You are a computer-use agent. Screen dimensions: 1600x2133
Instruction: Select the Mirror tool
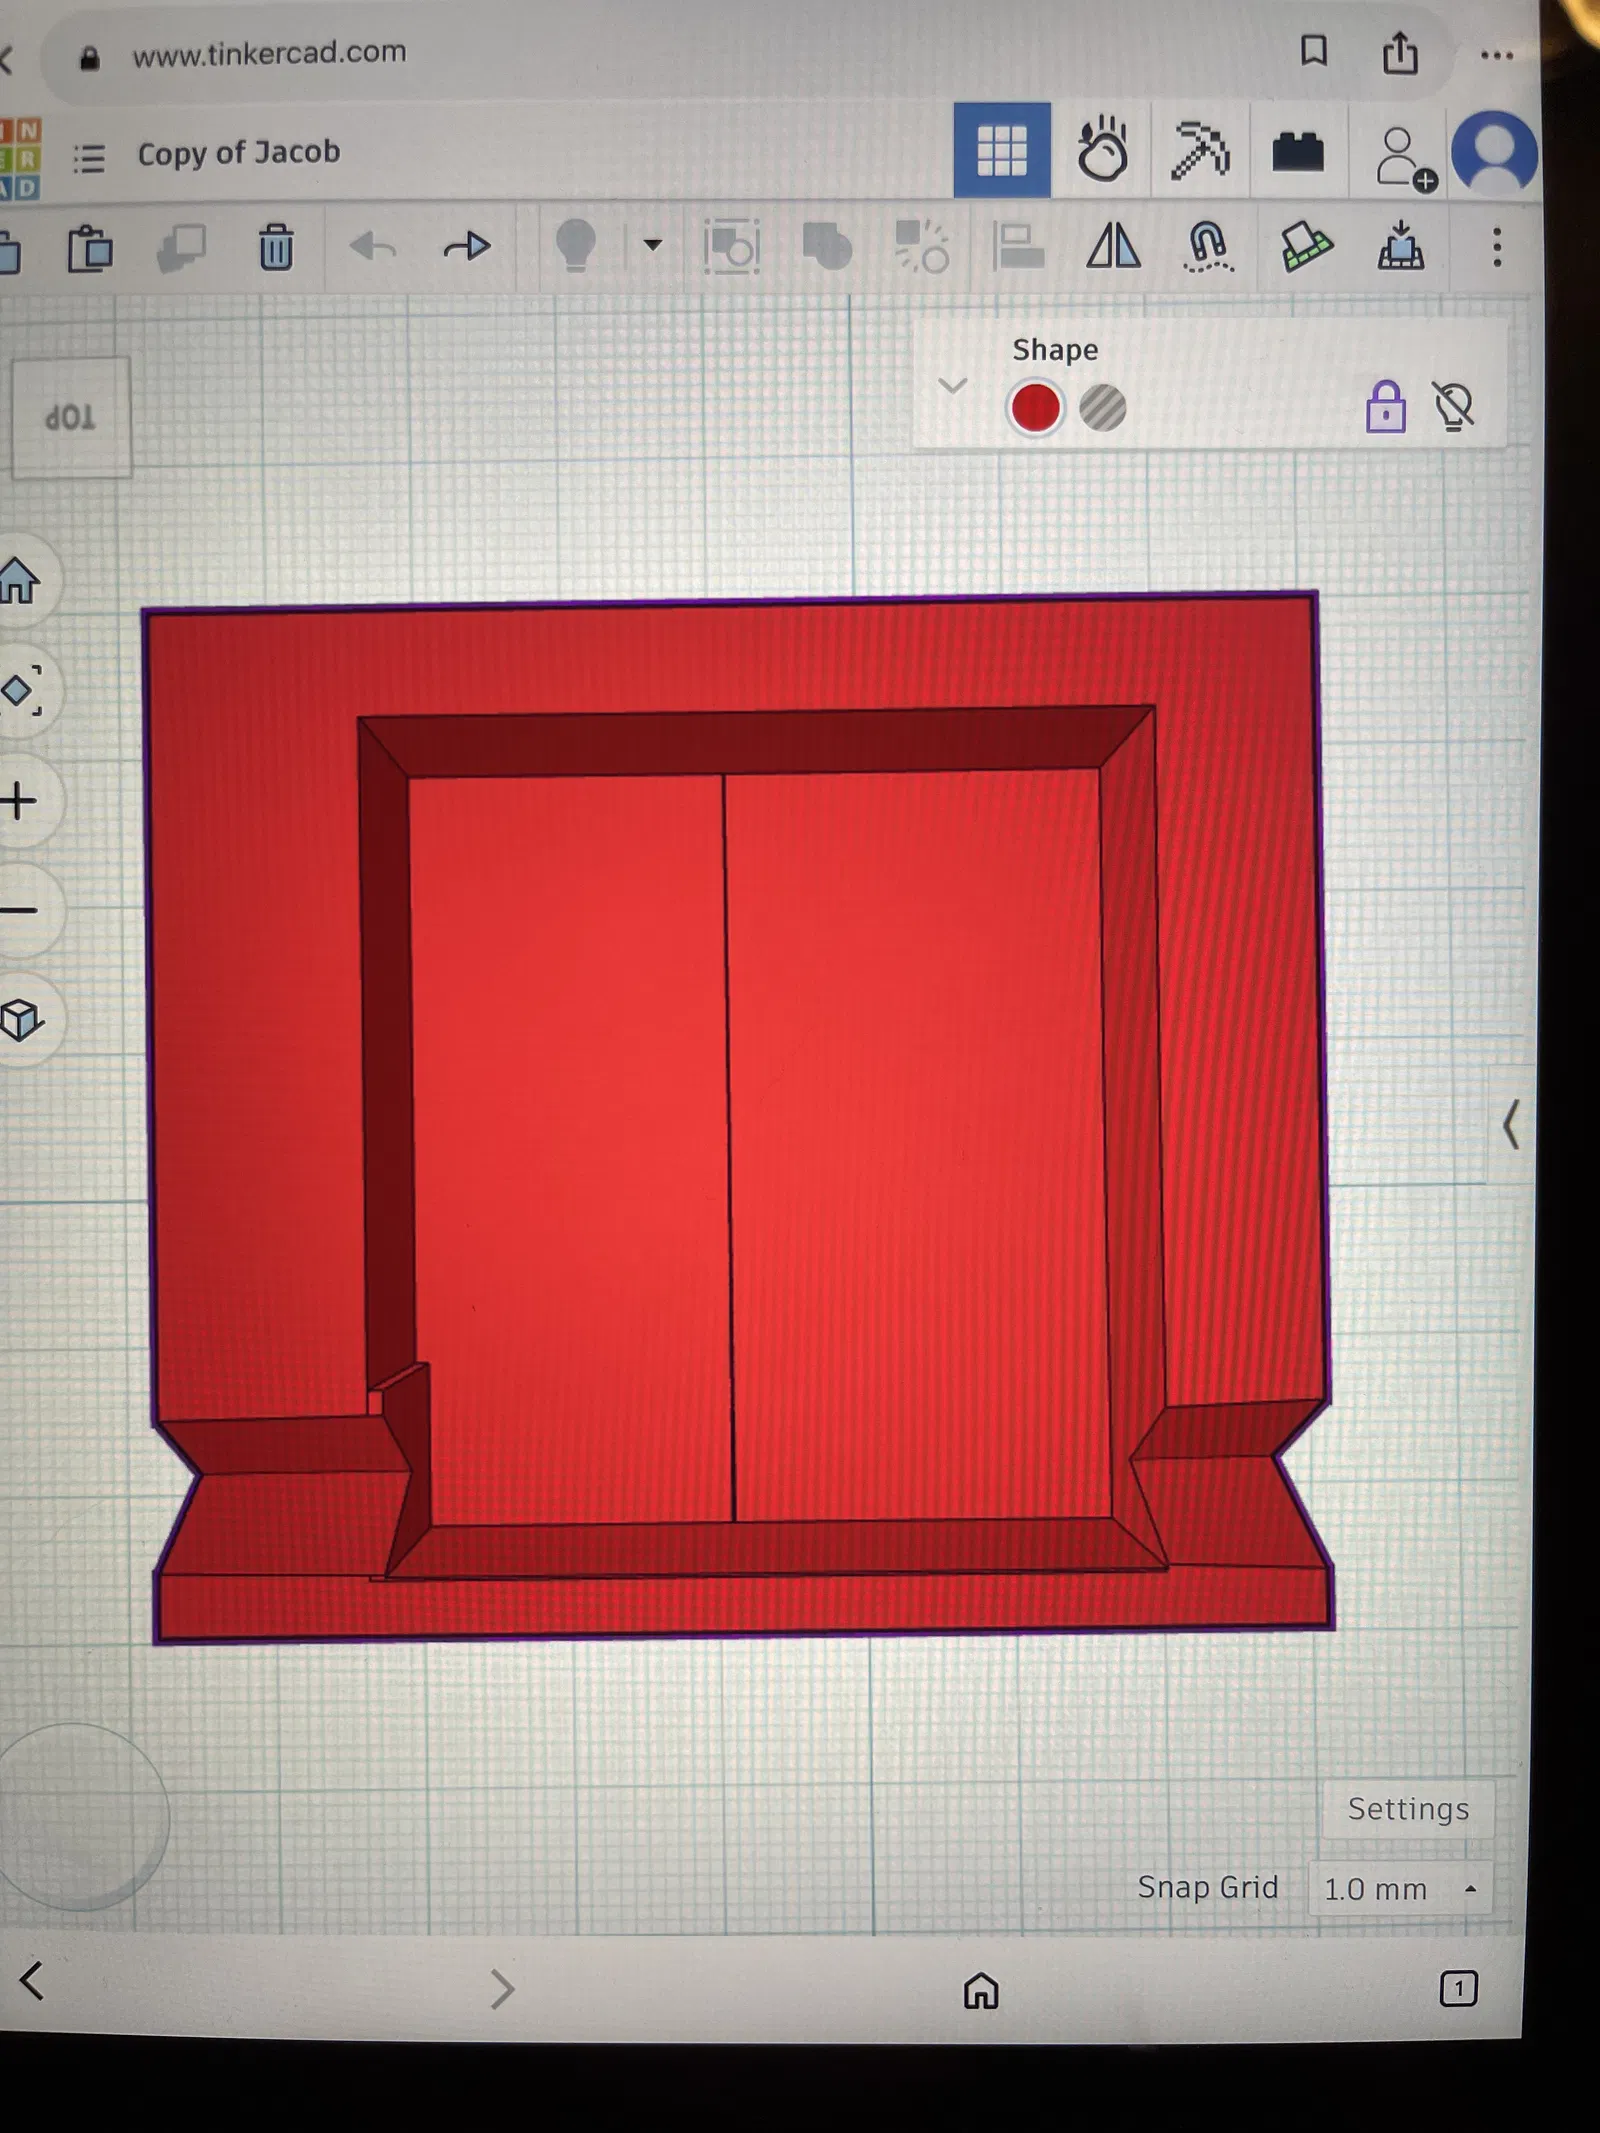(1113, 245)
